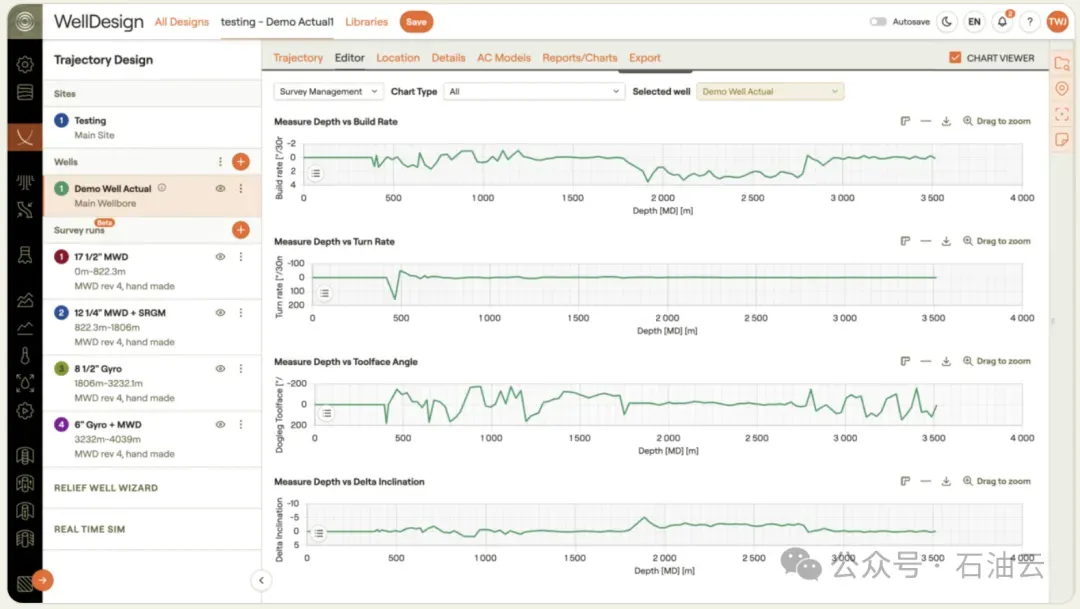The height and width of the screenshot is (609, 1080).
Task: Open 12 1/4" MWD + SRGM options menu
Action: click(x=241, y=313)
